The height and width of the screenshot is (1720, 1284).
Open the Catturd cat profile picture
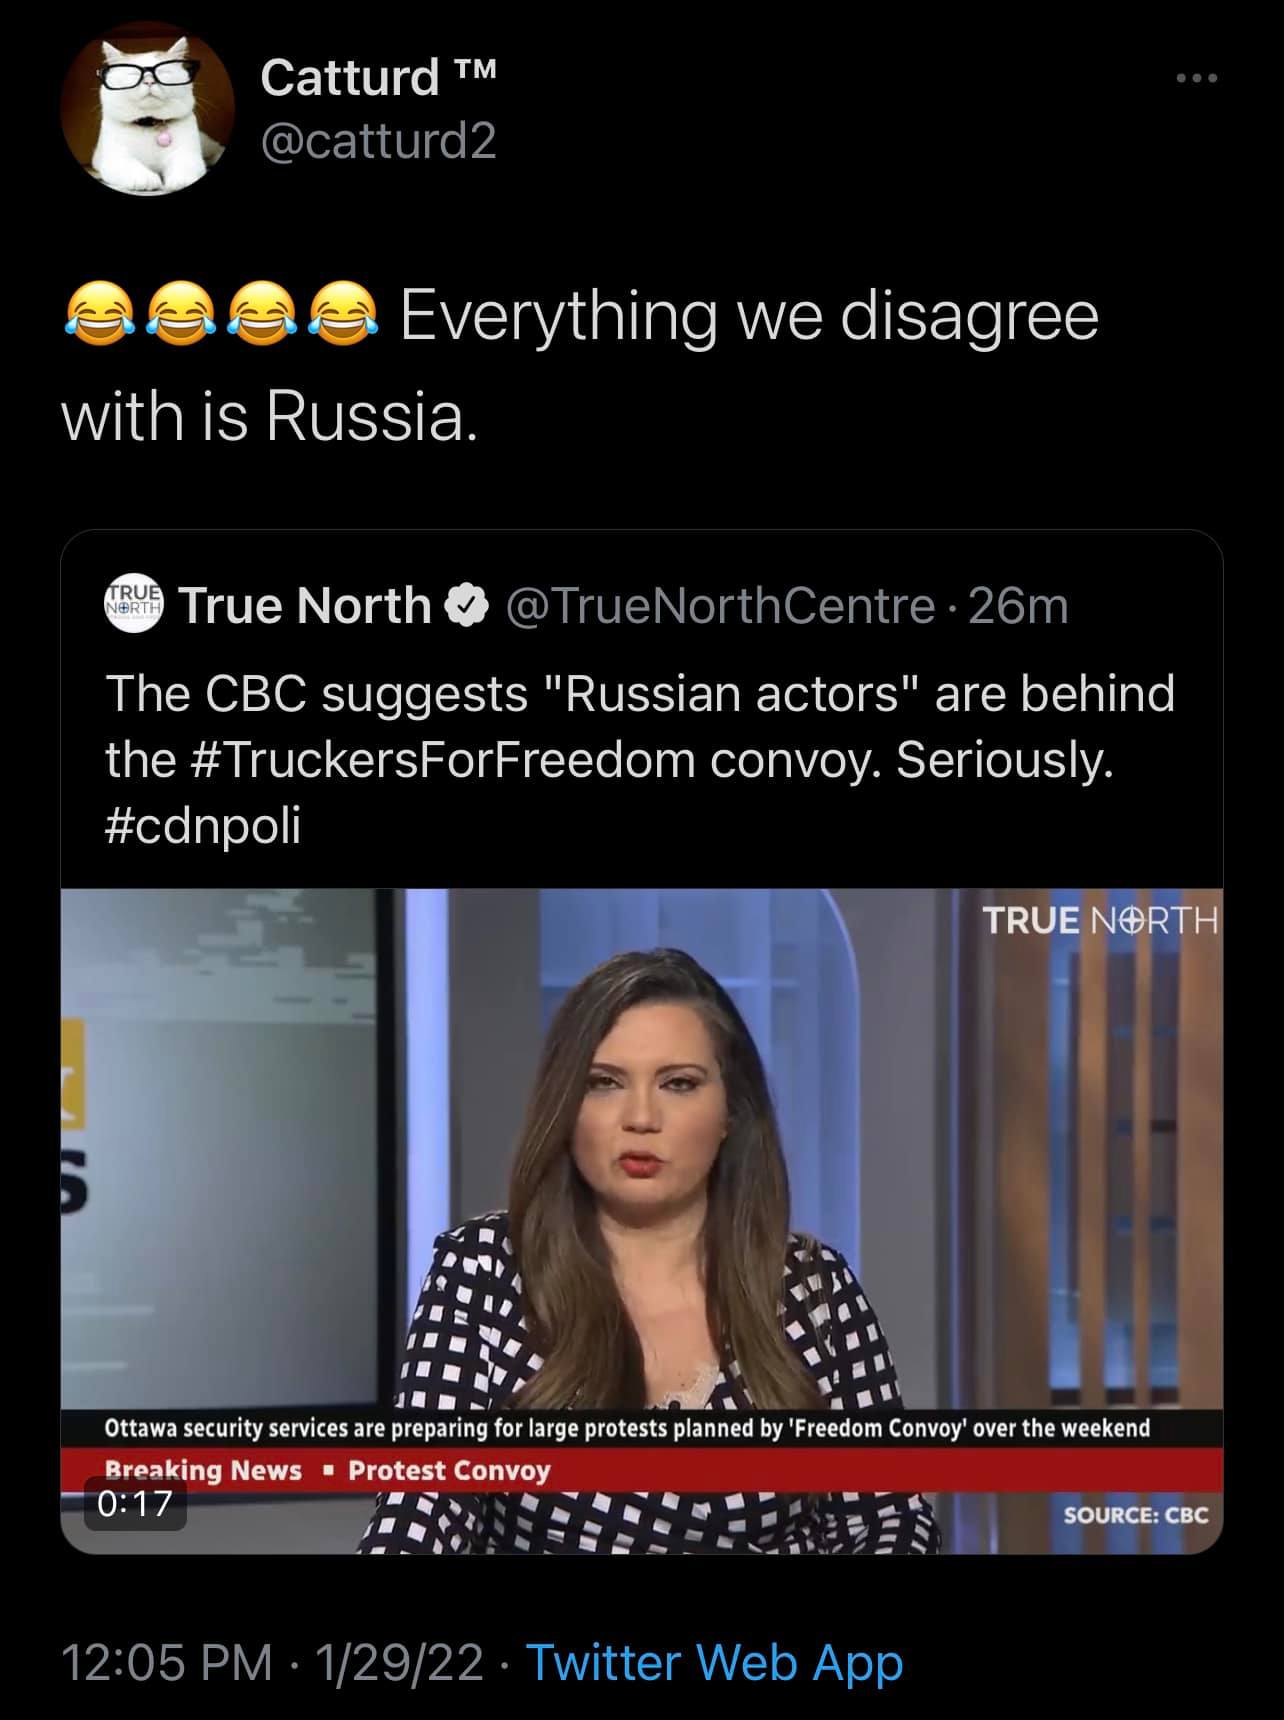click(x=146, y=108)
